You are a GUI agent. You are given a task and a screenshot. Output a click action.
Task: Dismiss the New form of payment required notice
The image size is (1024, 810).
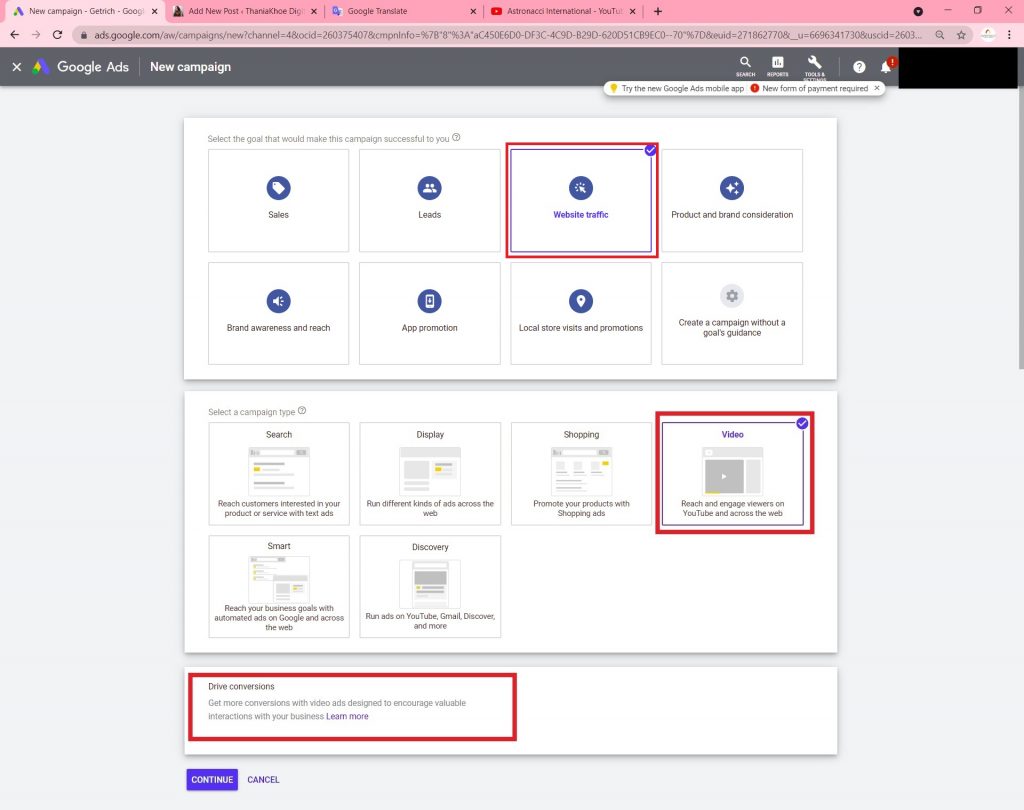877,88
